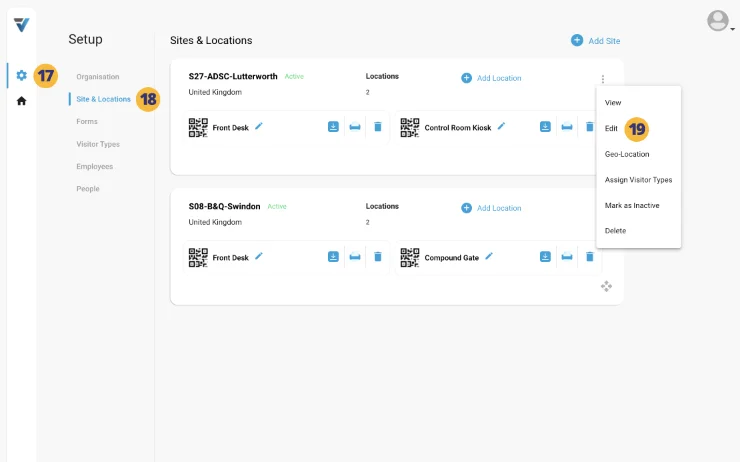Click the pencil icon beside Control Room Kiosk

coord(502,127)
